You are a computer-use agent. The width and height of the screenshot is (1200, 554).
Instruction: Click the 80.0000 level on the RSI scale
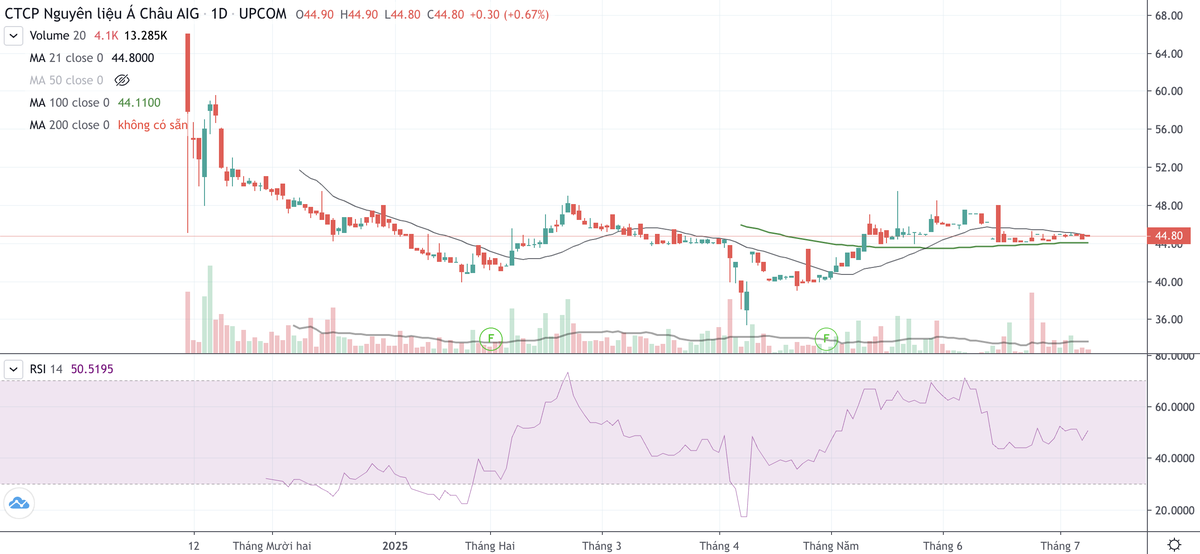click(x=1172, y=357)
